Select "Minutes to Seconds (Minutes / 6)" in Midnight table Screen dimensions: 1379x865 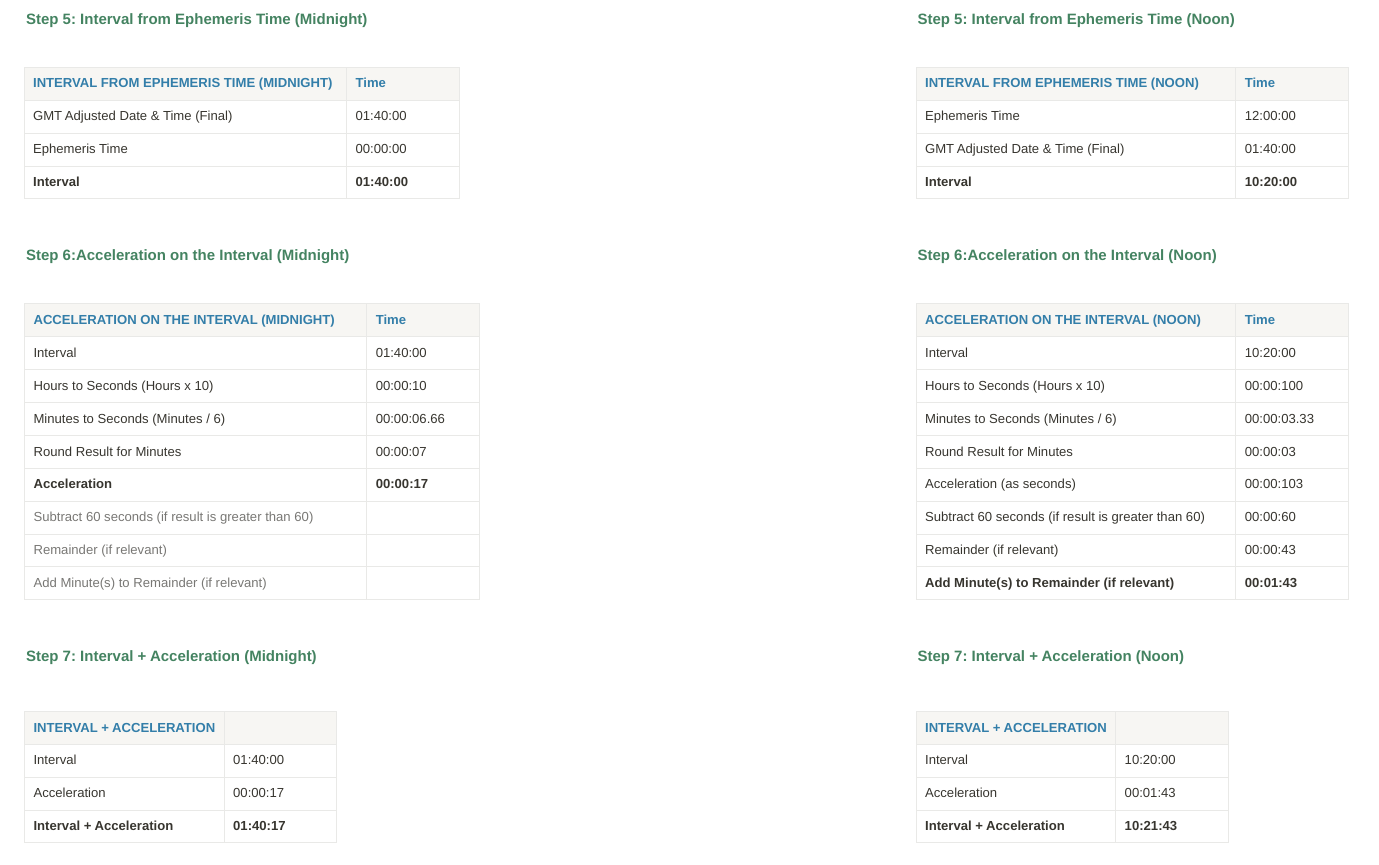point(129,419)
